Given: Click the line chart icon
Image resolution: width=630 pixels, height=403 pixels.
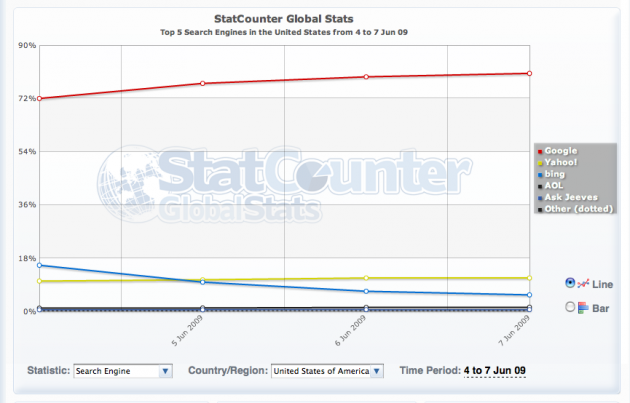Looking at the screenshot, I should tap(585, 283).
